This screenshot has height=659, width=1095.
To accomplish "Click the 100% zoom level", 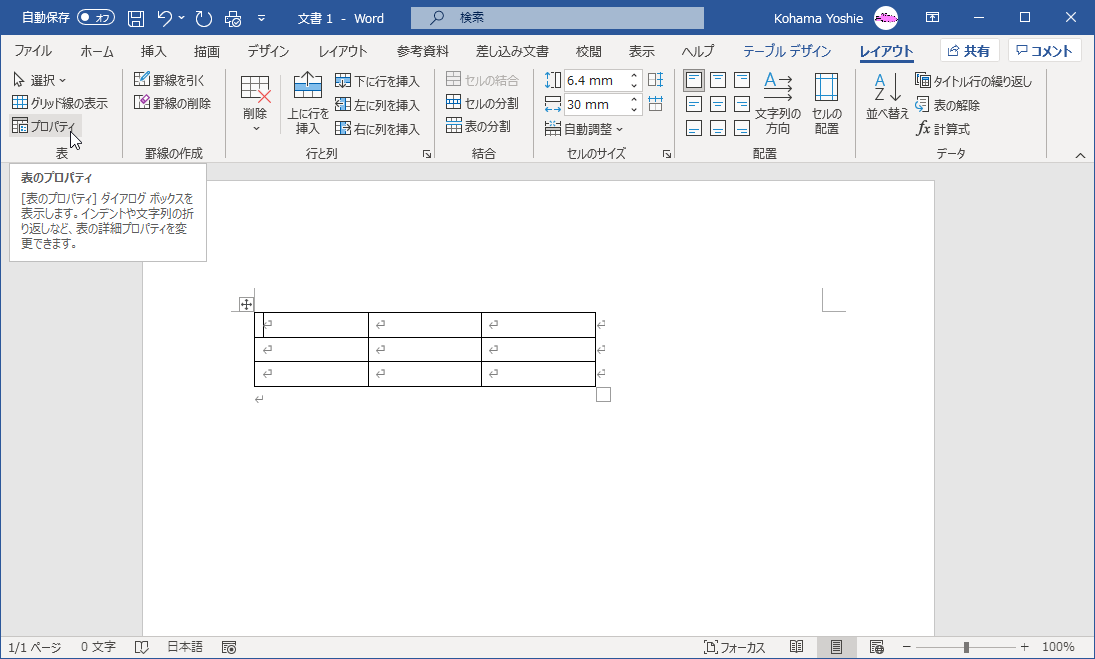I will (1058, 647).
